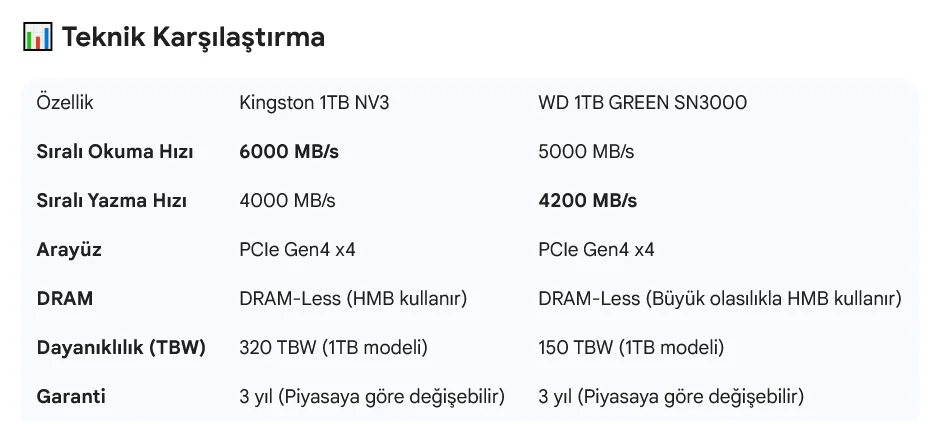The height and width of the screenshot is (424, 950).
Task: Select the 320 TBW (1TB modeli) cell
Action: [334, 348]
